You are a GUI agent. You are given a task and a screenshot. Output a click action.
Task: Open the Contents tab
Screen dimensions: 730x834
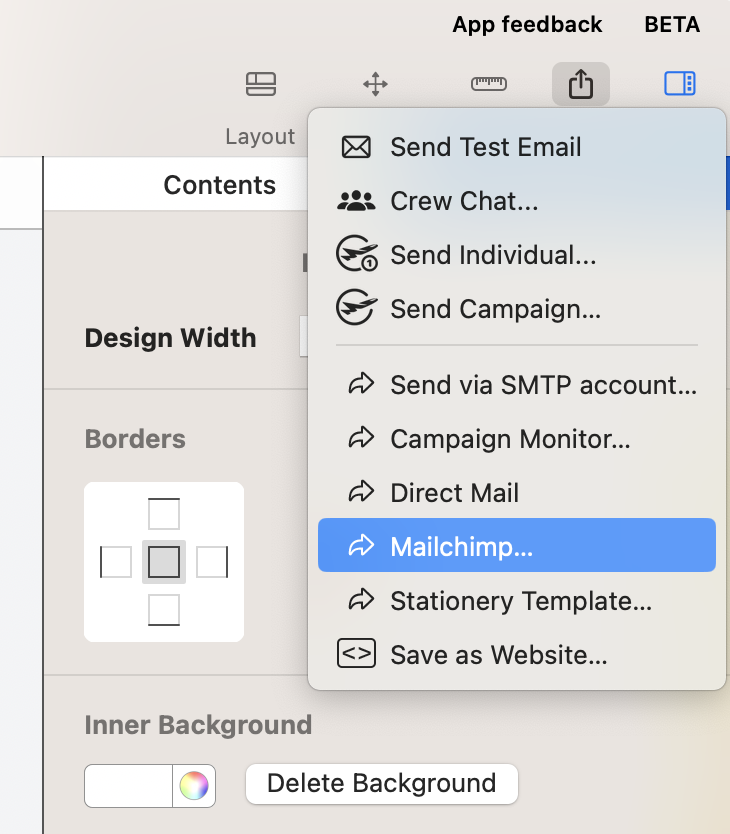pos(219,185)
